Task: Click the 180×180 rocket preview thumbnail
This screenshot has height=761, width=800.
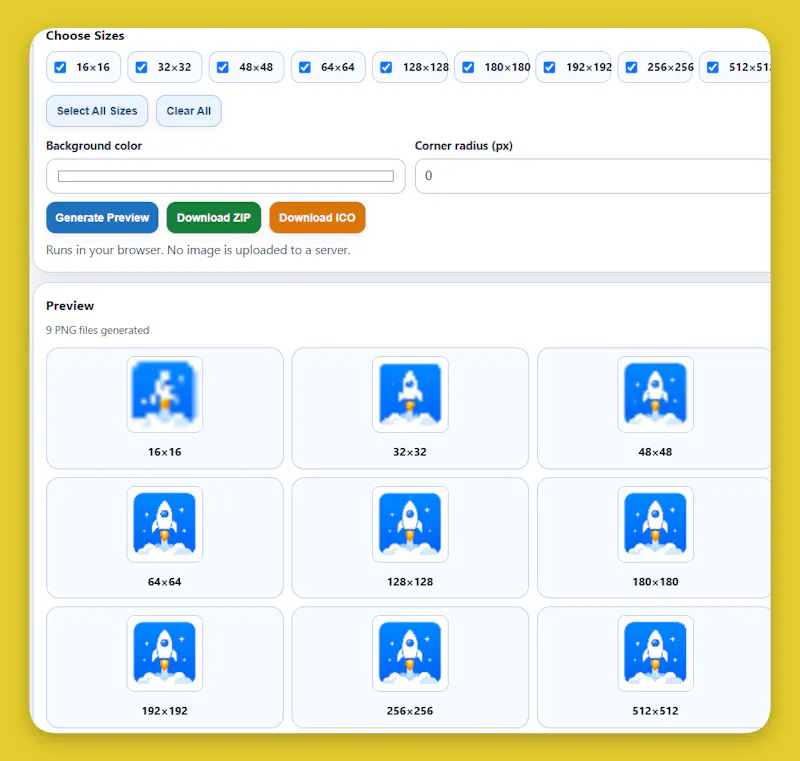Action: point(656,524)
